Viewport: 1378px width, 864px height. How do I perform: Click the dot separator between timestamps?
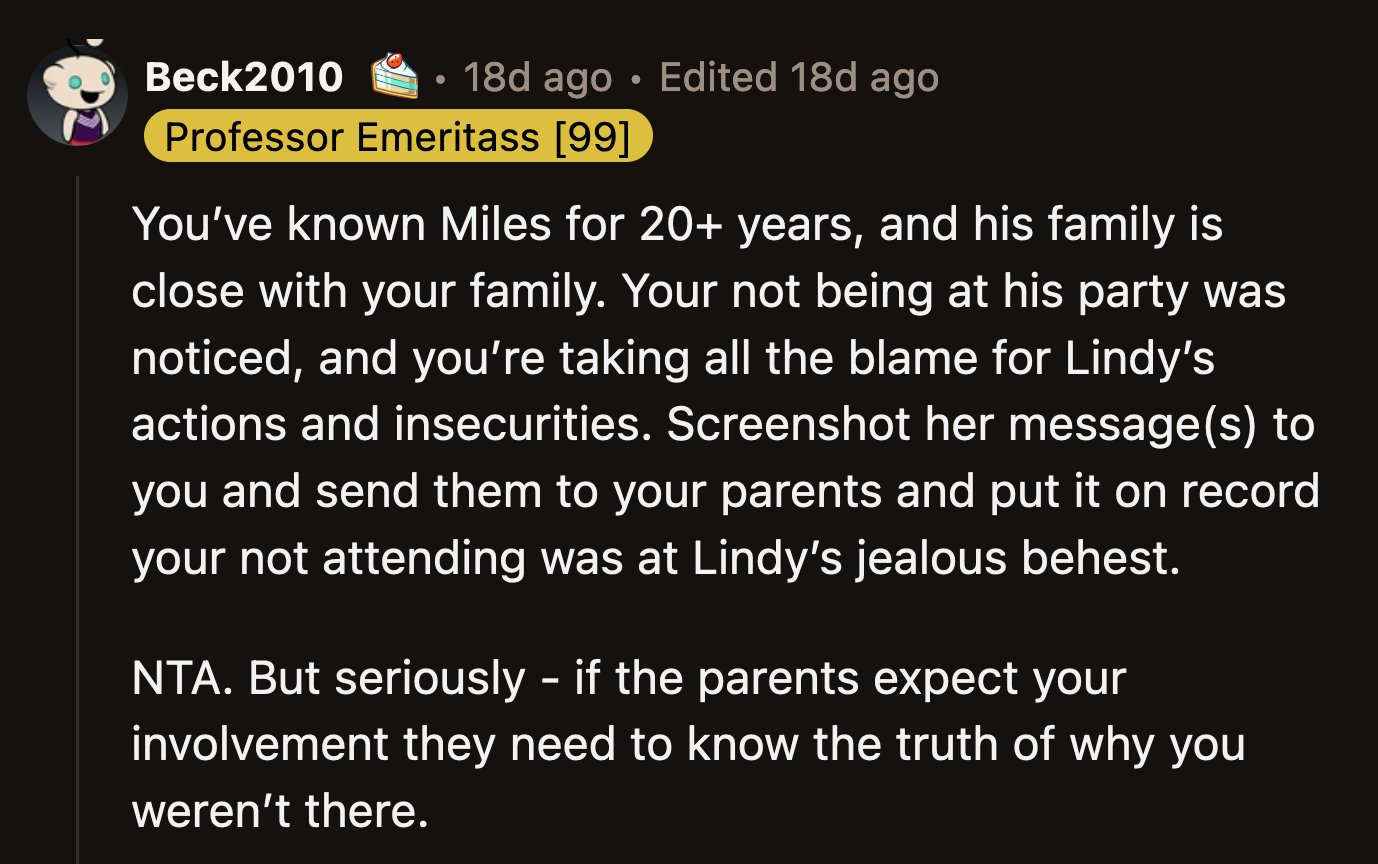click(633, 78)
